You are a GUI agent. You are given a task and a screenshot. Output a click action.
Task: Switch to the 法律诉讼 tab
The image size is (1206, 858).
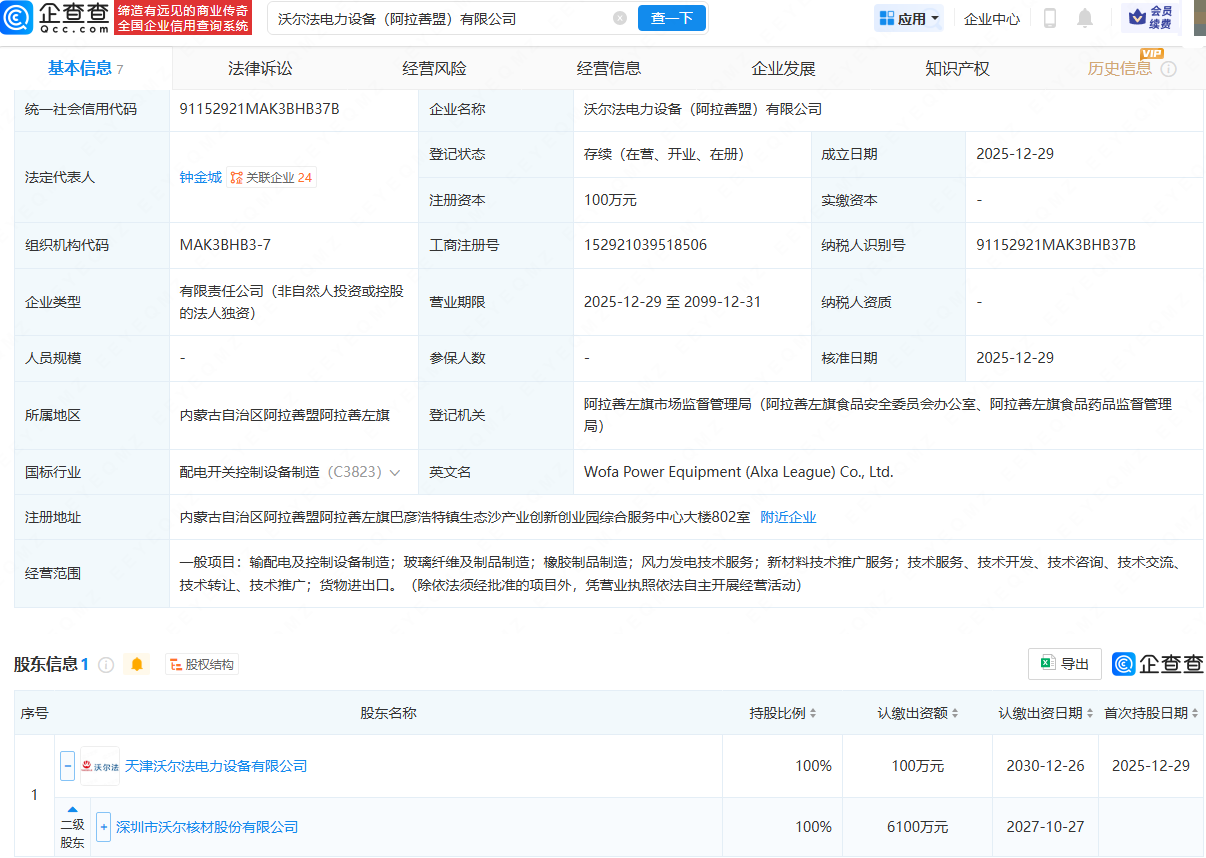coord(260,69)
